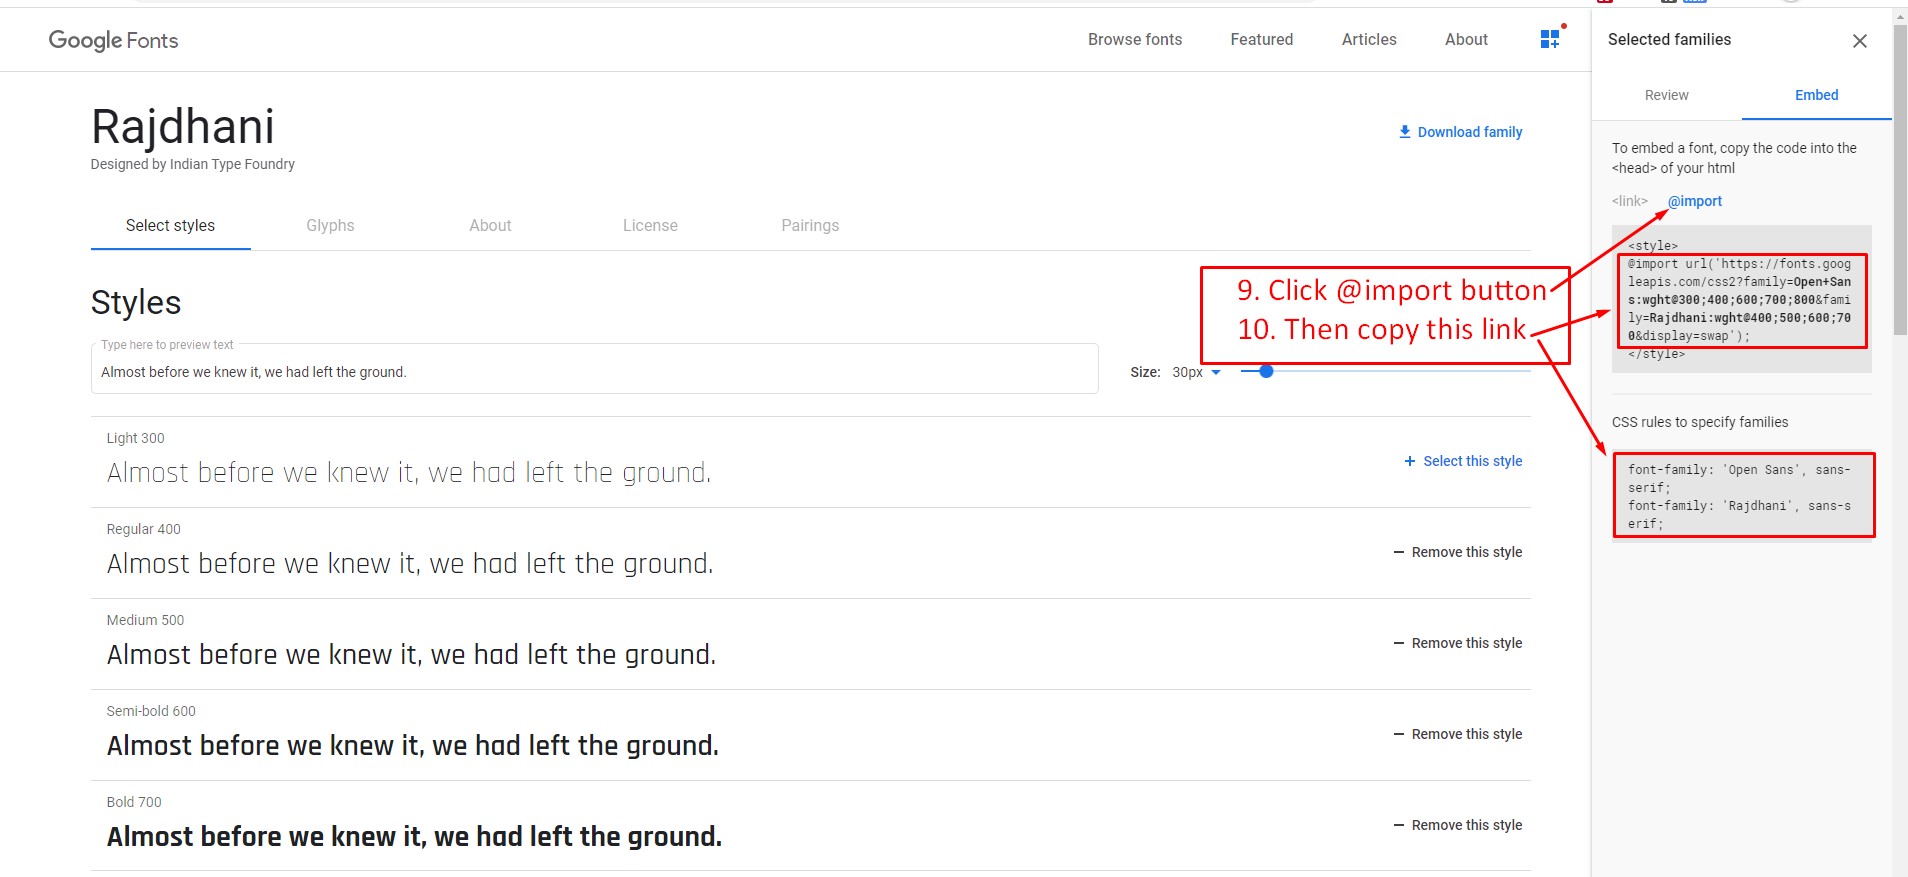
Task: Switch to the Glyphs tab
Action: pyautogui.click(x=330, y=226)
